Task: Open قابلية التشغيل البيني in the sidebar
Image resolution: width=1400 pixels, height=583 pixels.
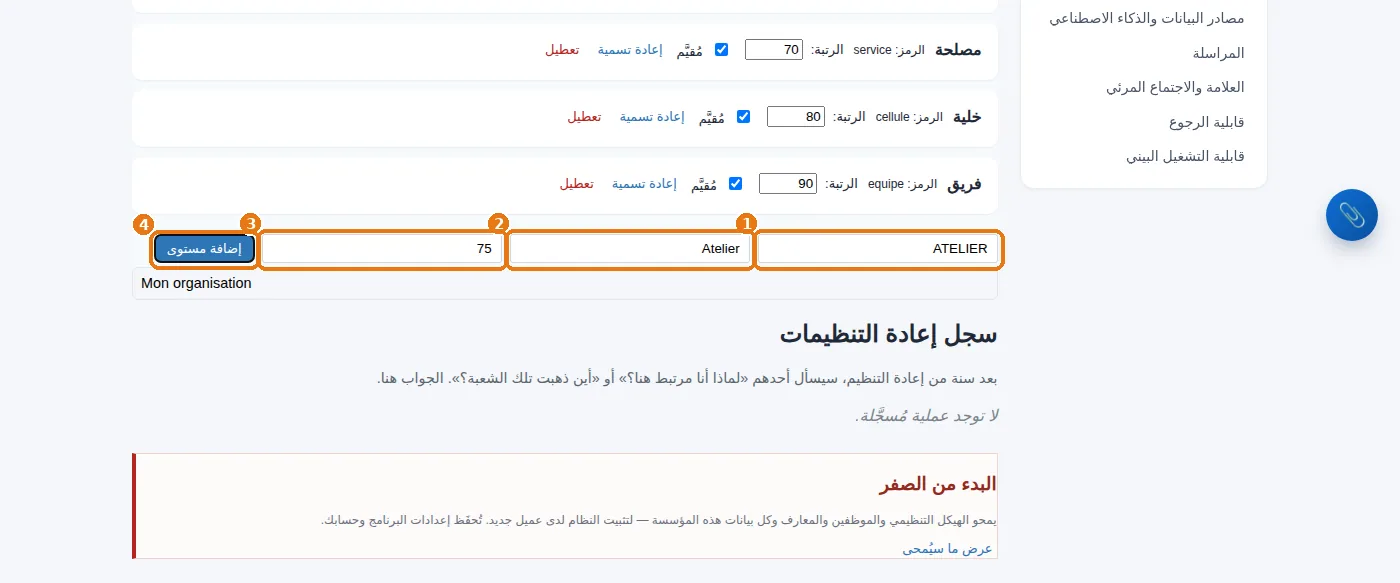Action: click(1185, 156)
